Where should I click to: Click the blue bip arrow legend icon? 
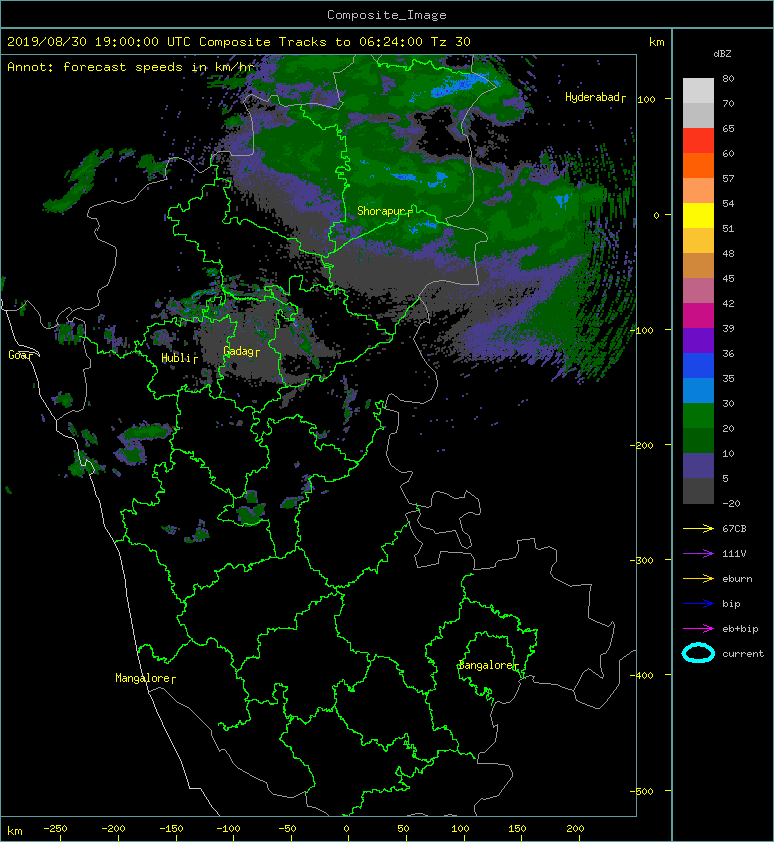point(698,604)
